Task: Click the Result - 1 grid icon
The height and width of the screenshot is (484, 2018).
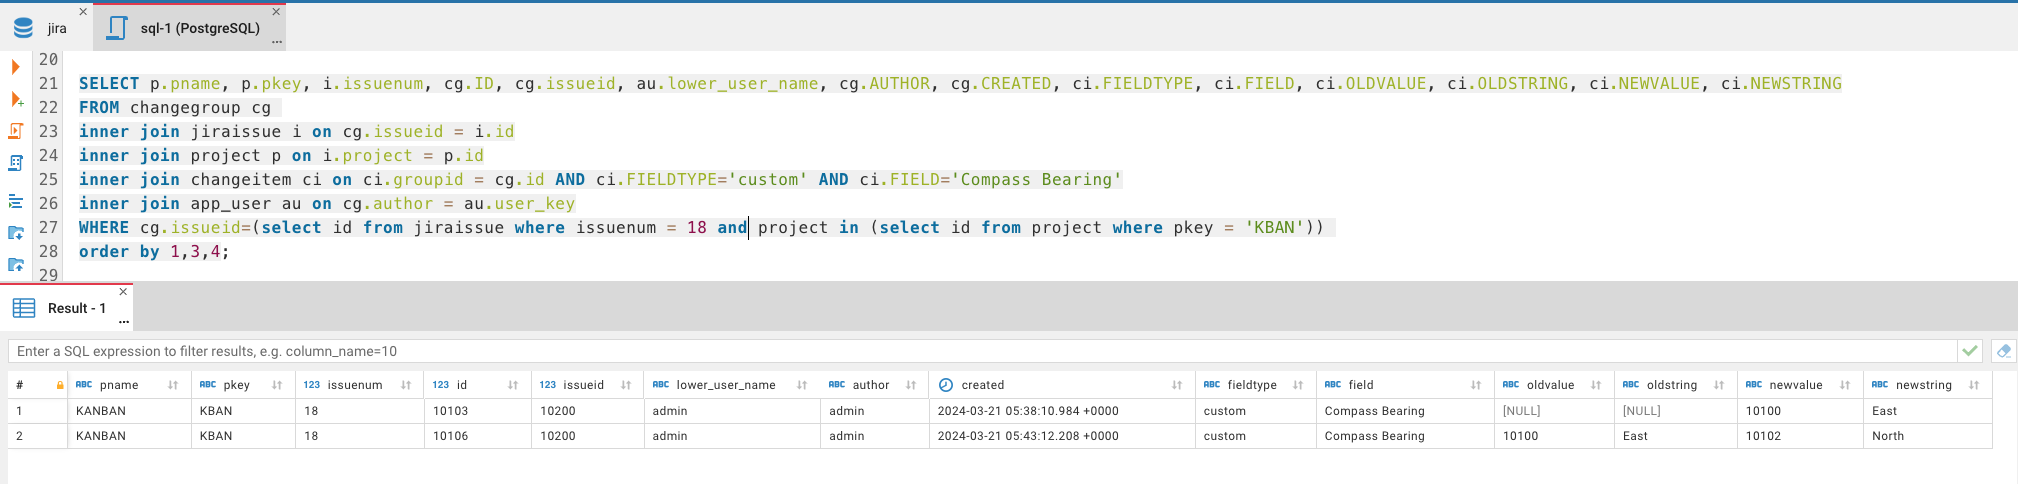Action: 24,308
